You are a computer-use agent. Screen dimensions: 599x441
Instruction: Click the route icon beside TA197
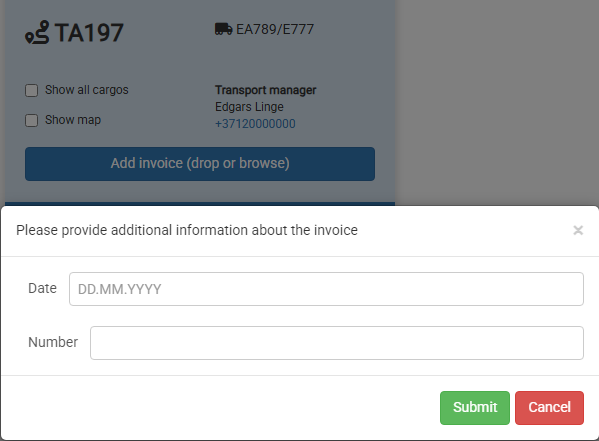click(37, 33)
